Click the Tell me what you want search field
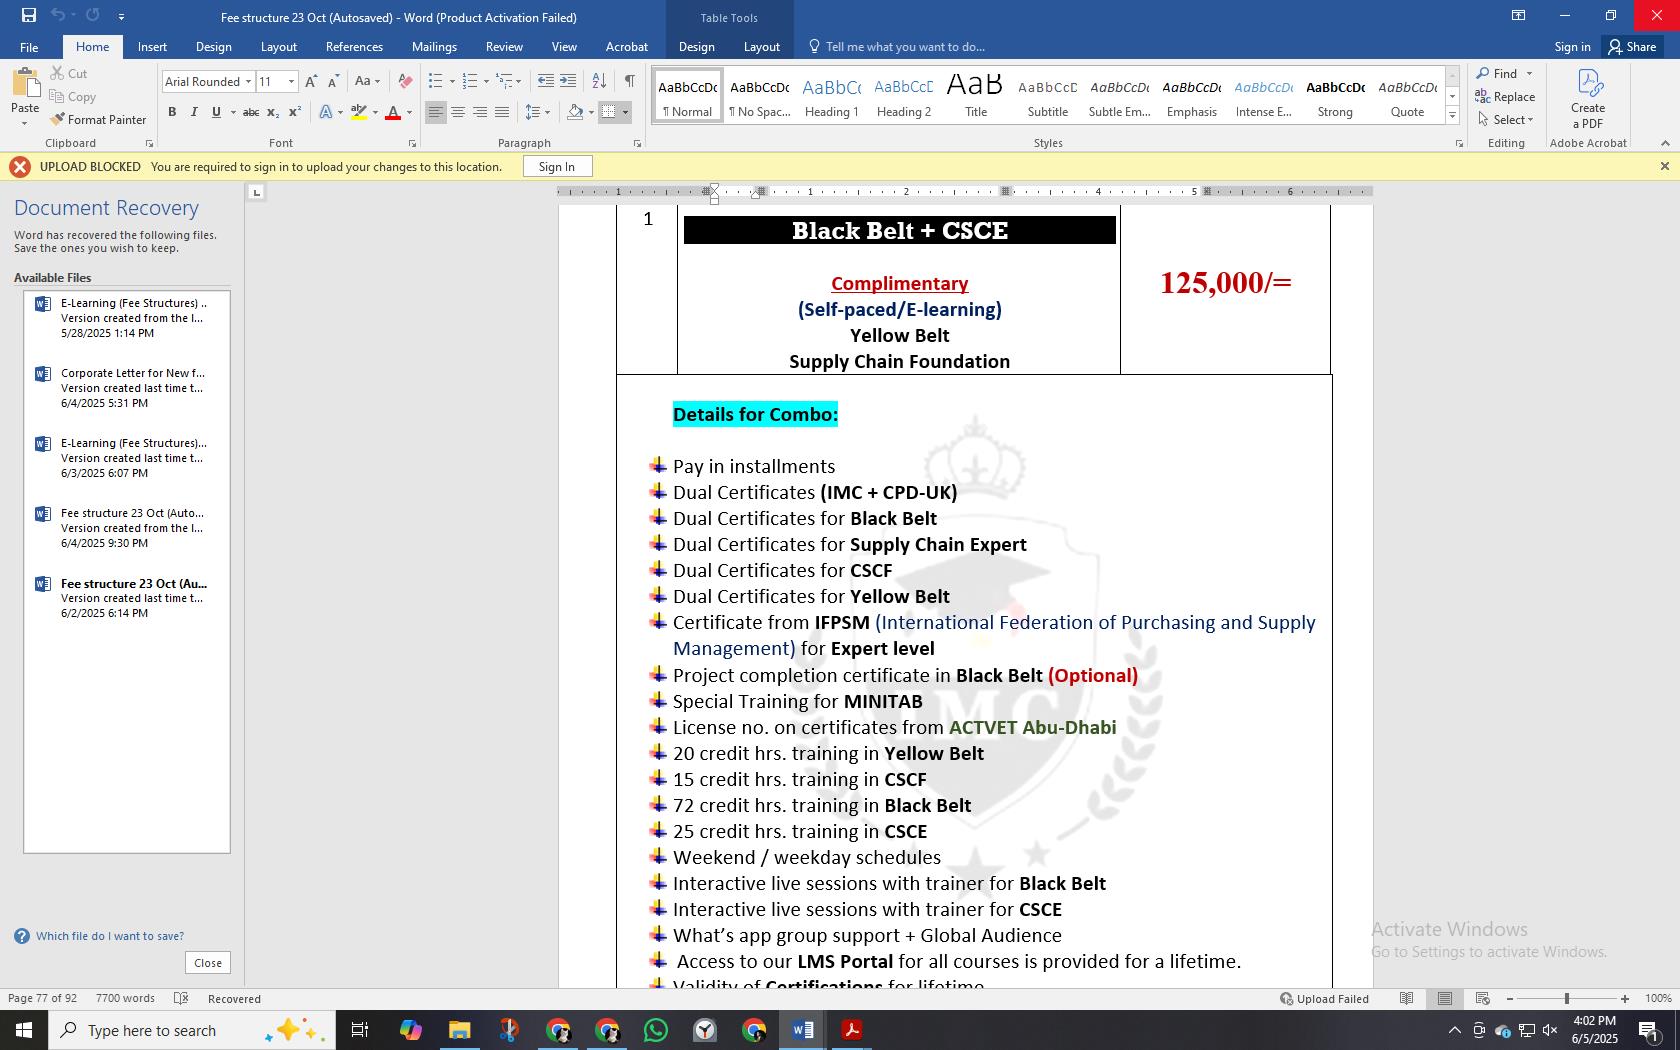 pyautogui.click(x=905, y=47)
